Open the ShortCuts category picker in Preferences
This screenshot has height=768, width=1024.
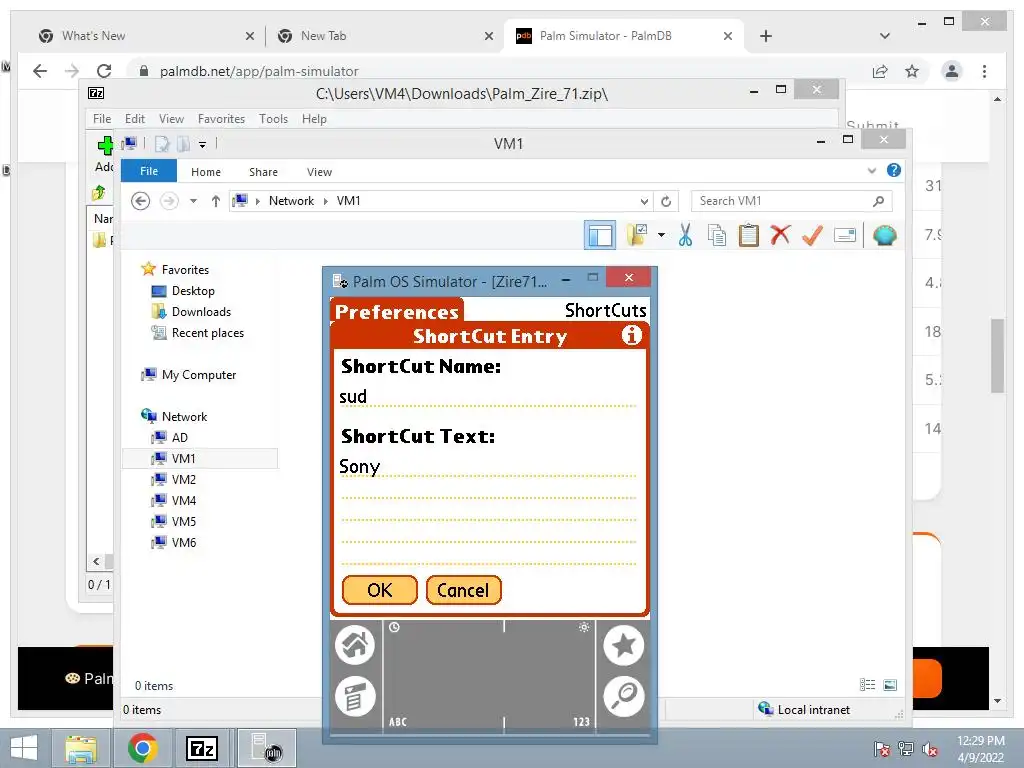pos(605,310)
